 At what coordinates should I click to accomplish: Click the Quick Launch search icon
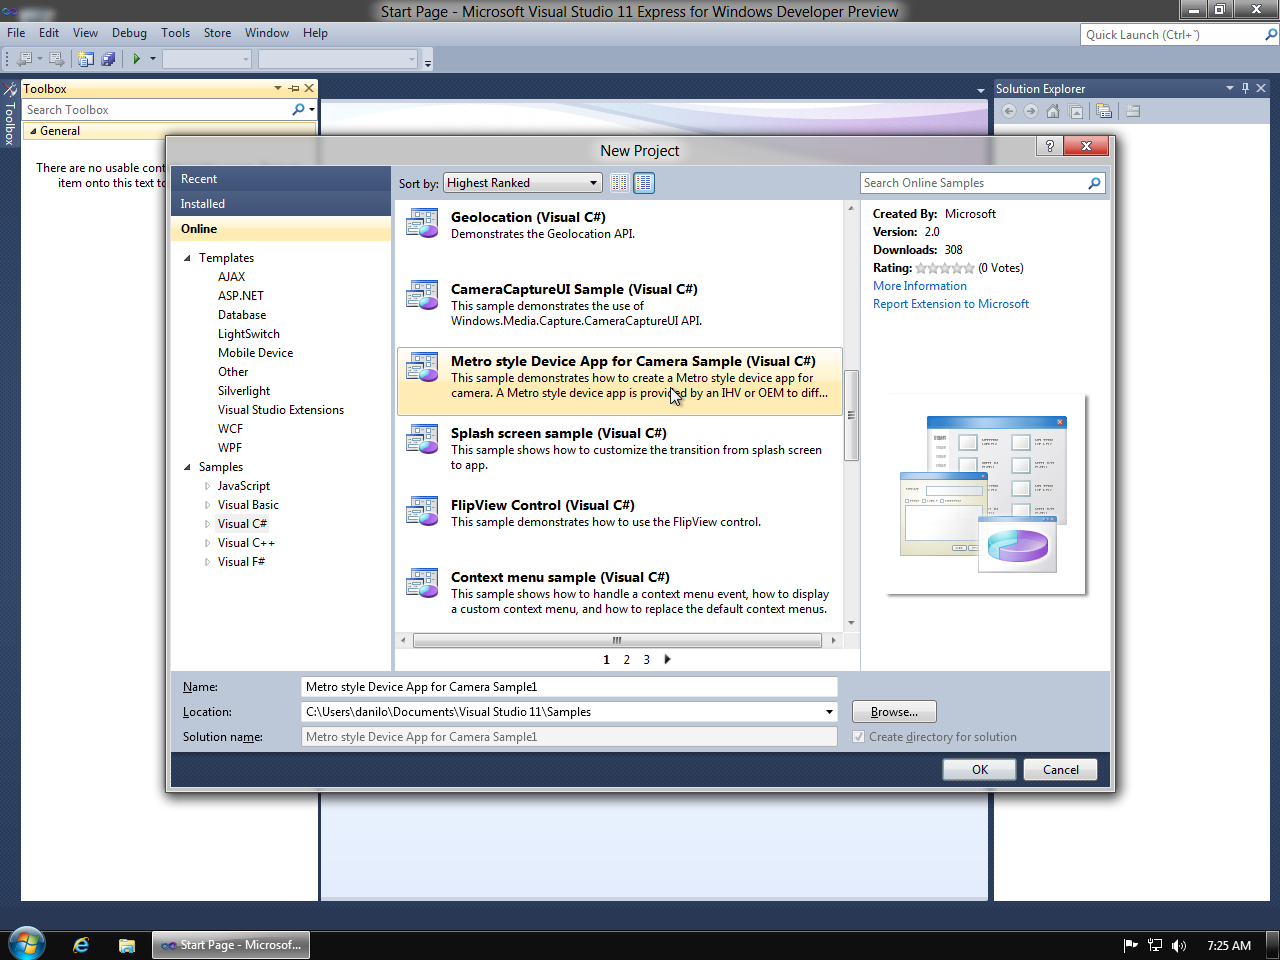pos(1271,34)
